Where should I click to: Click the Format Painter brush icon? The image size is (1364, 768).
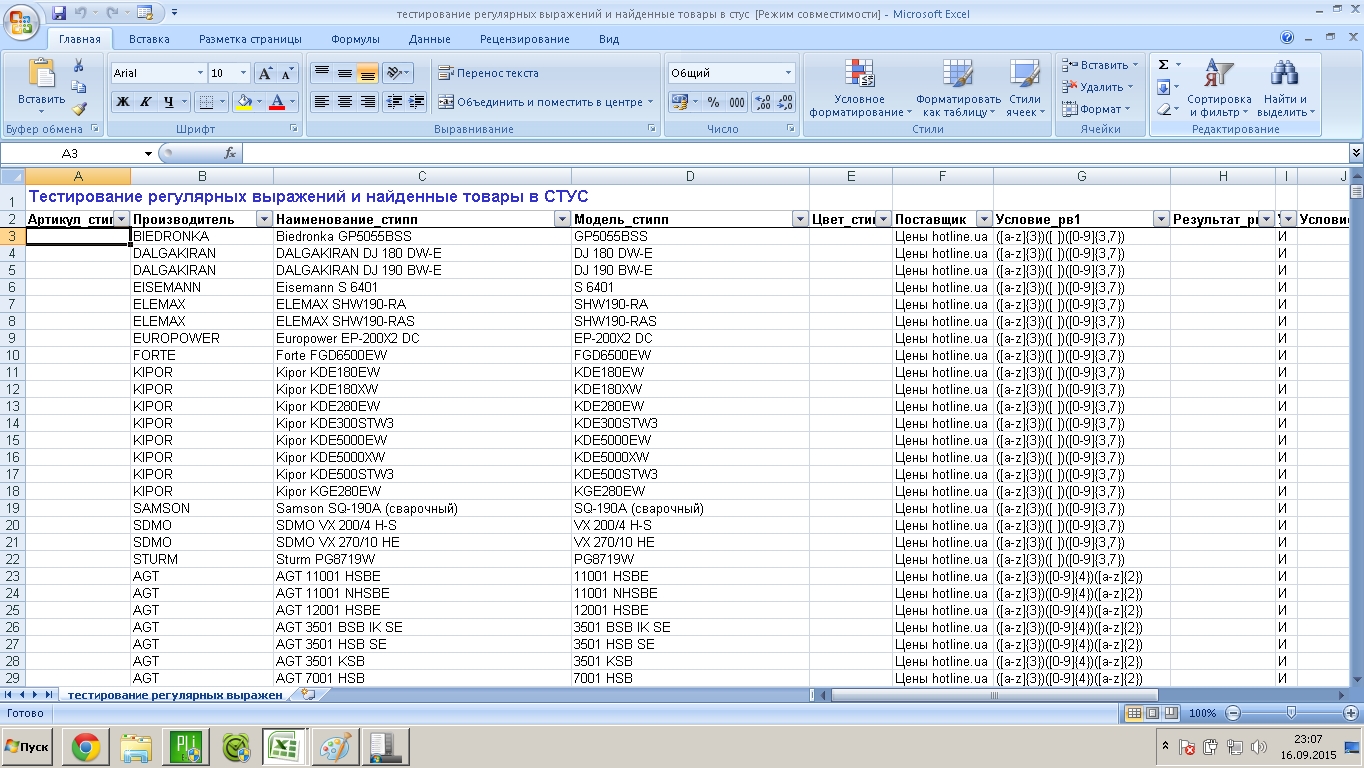point(79,109)
